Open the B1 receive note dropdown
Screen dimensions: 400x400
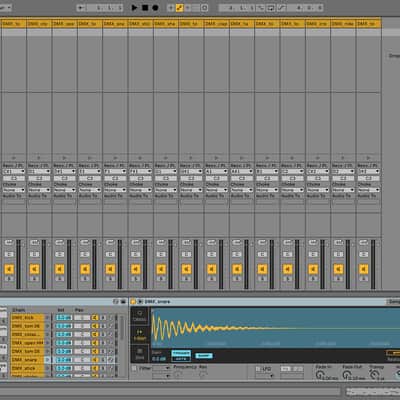[267, 171]
